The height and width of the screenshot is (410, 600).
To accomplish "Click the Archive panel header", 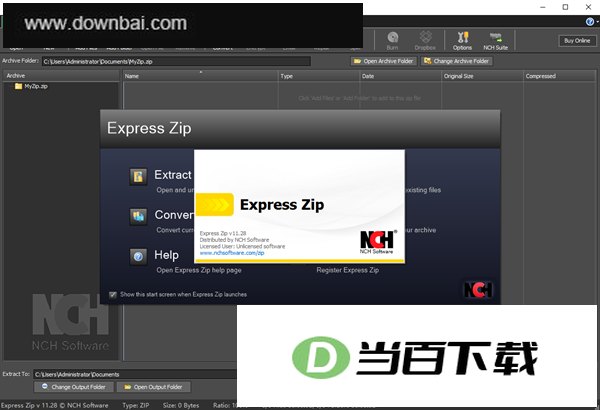I will pos(61,76).
